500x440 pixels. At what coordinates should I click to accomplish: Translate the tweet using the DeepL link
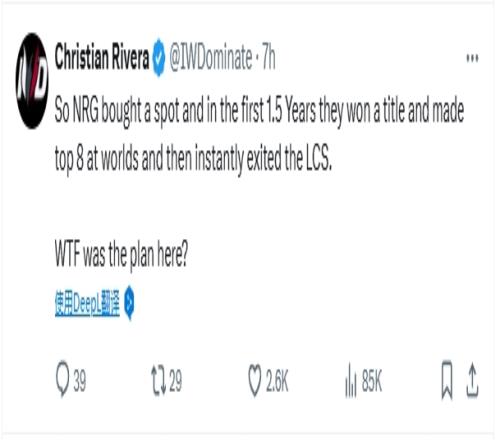coord(87,303)
